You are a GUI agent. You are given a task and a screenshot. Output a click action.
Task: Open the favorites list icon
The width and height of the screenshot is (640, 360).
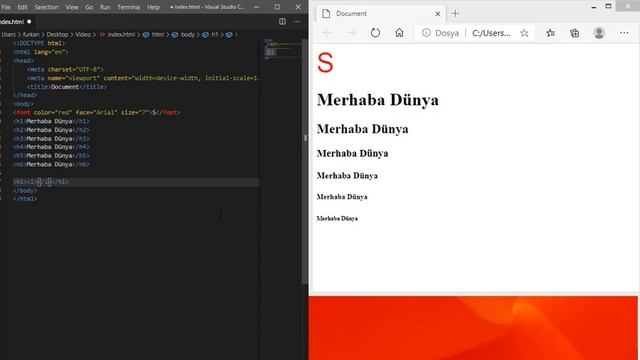tap(550, 33)
